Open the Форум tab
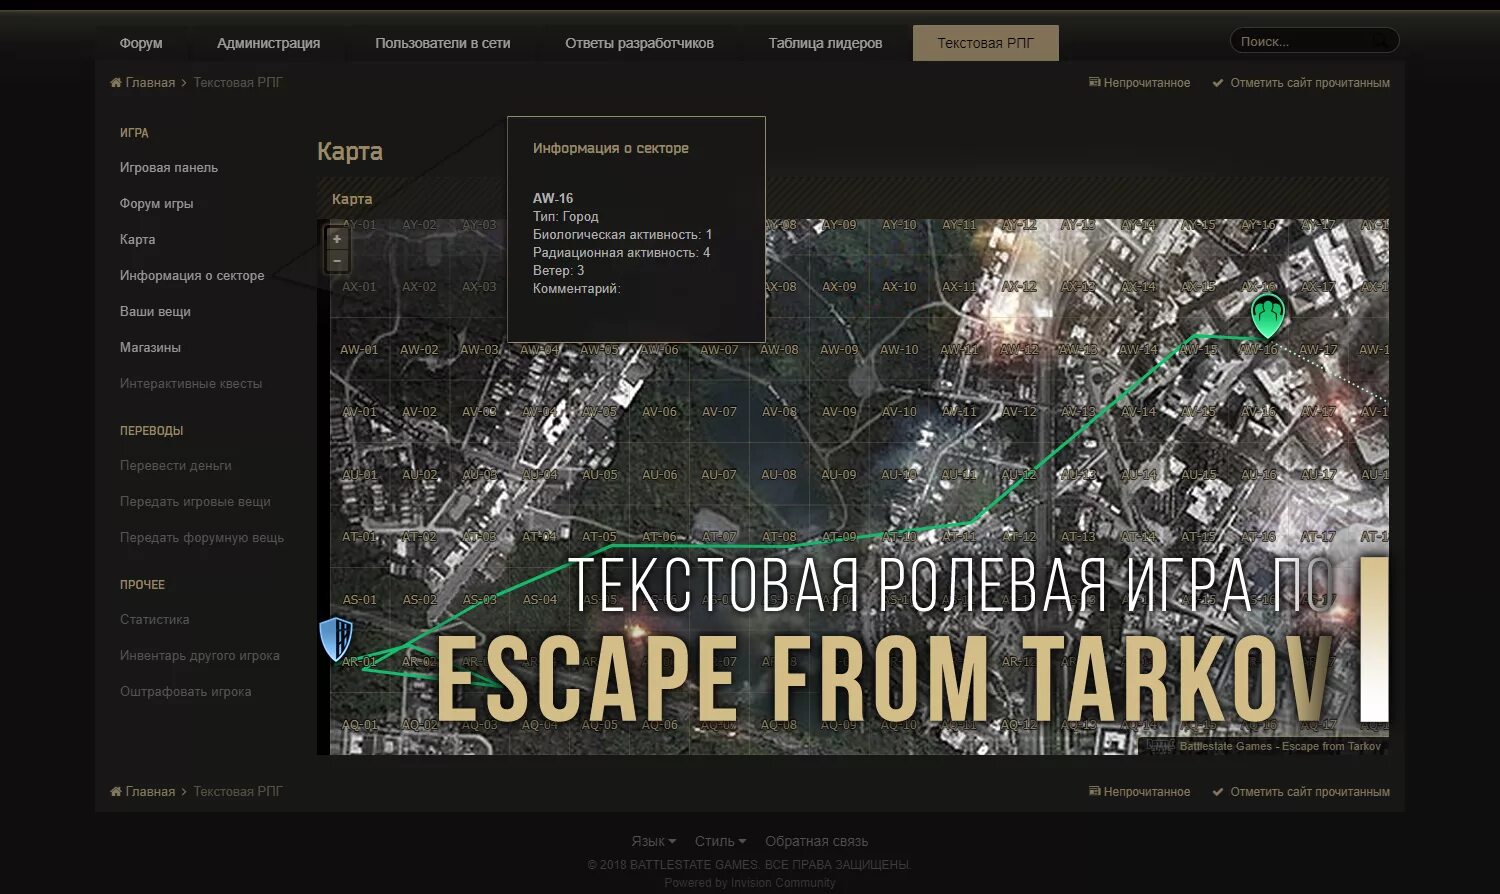The height and width of the screenshot is (894, 1500). point(141,43)
